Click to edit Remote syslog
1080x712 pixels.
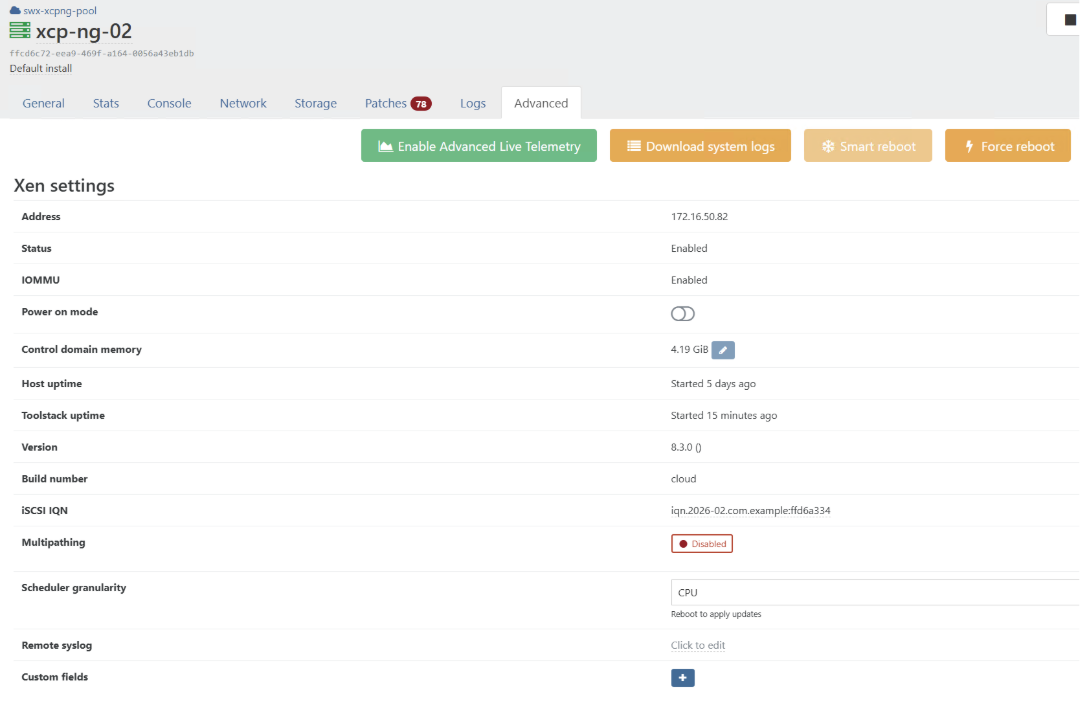698,645
